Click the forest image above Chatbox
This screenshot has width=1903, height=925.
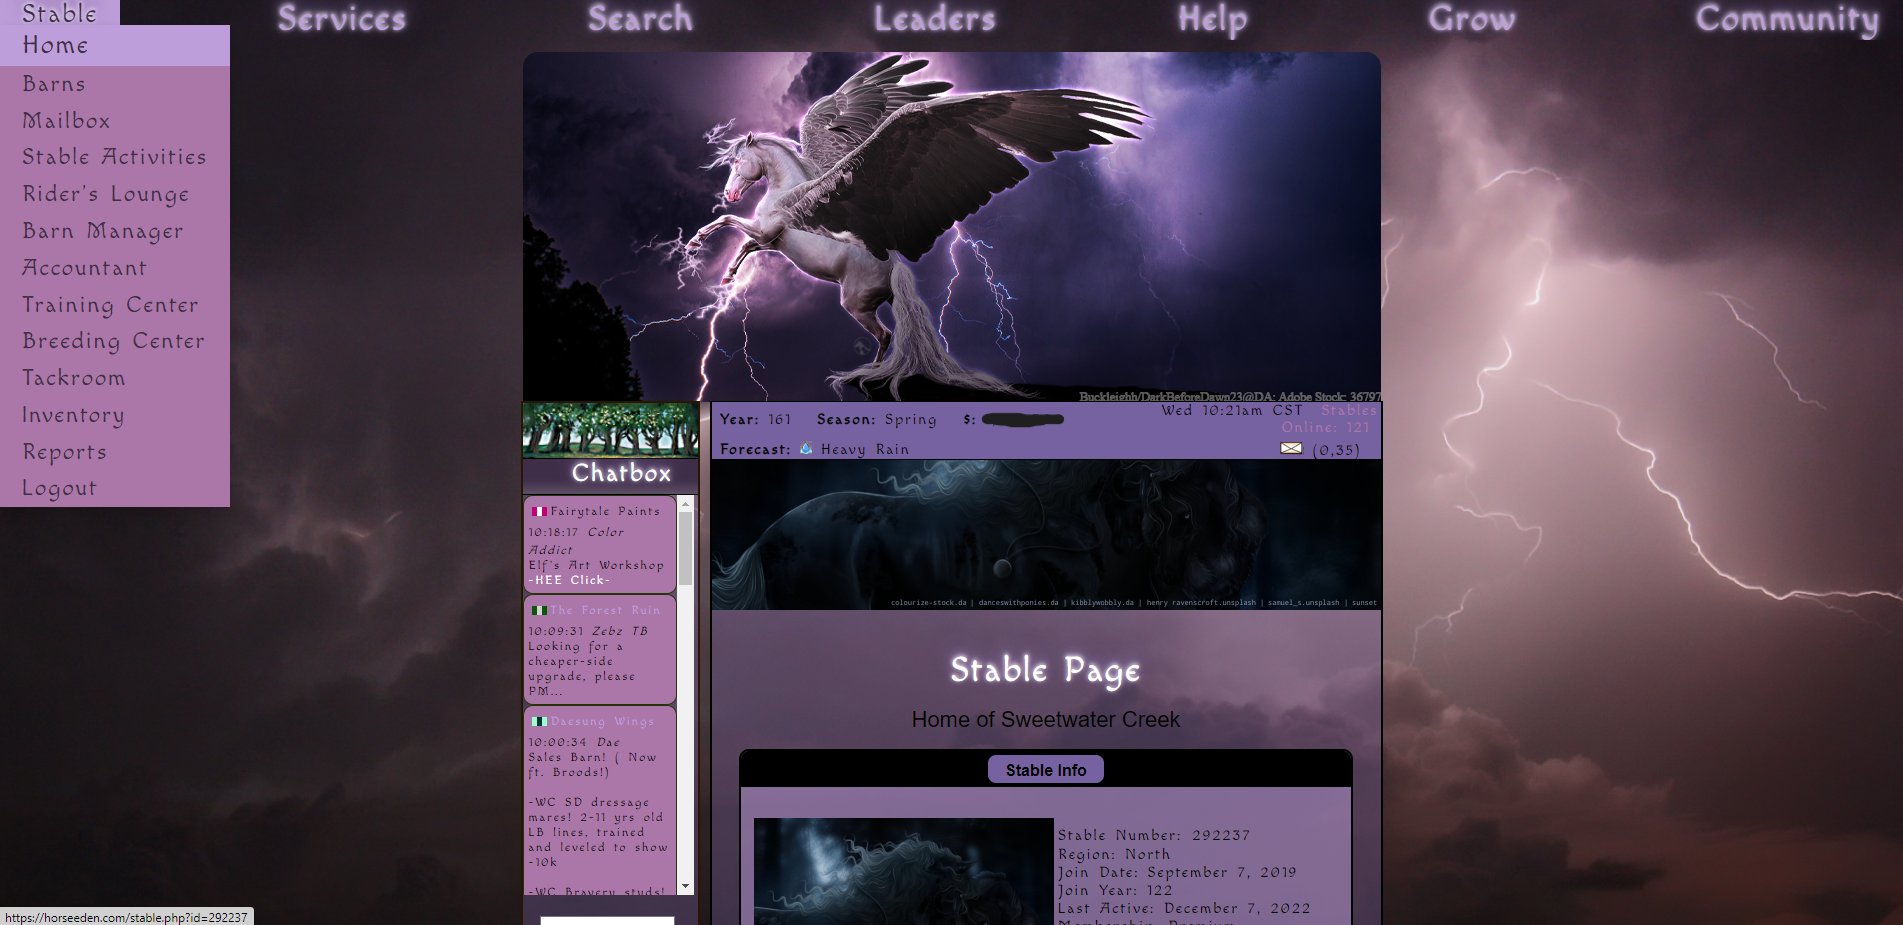pyautogui.click(x=611, y=430)
